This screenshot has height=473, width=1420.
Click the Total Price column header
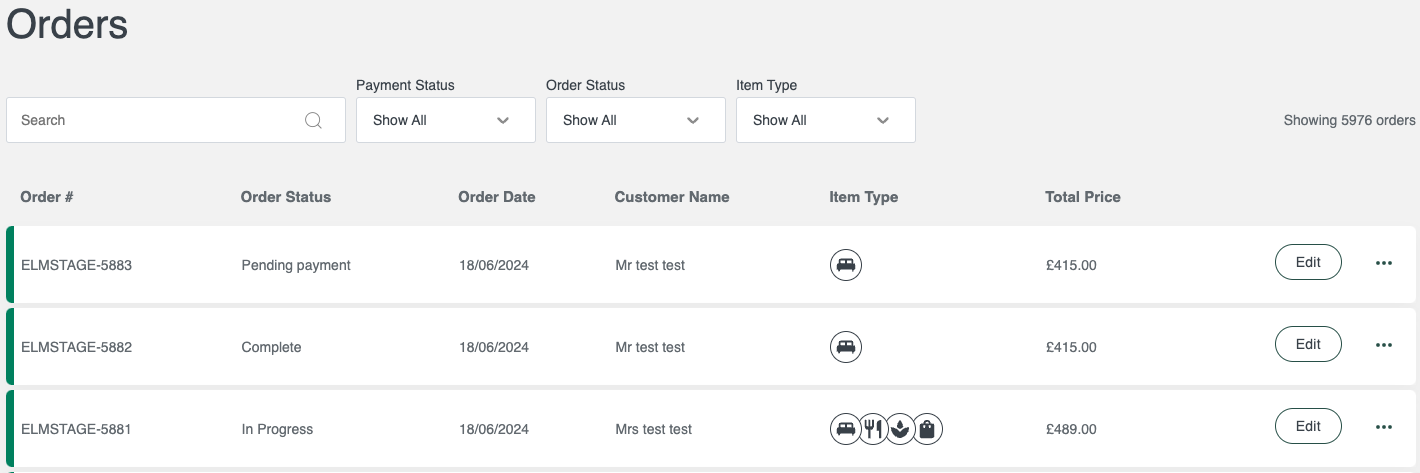pyautogui.click(x=1083, y=197)
